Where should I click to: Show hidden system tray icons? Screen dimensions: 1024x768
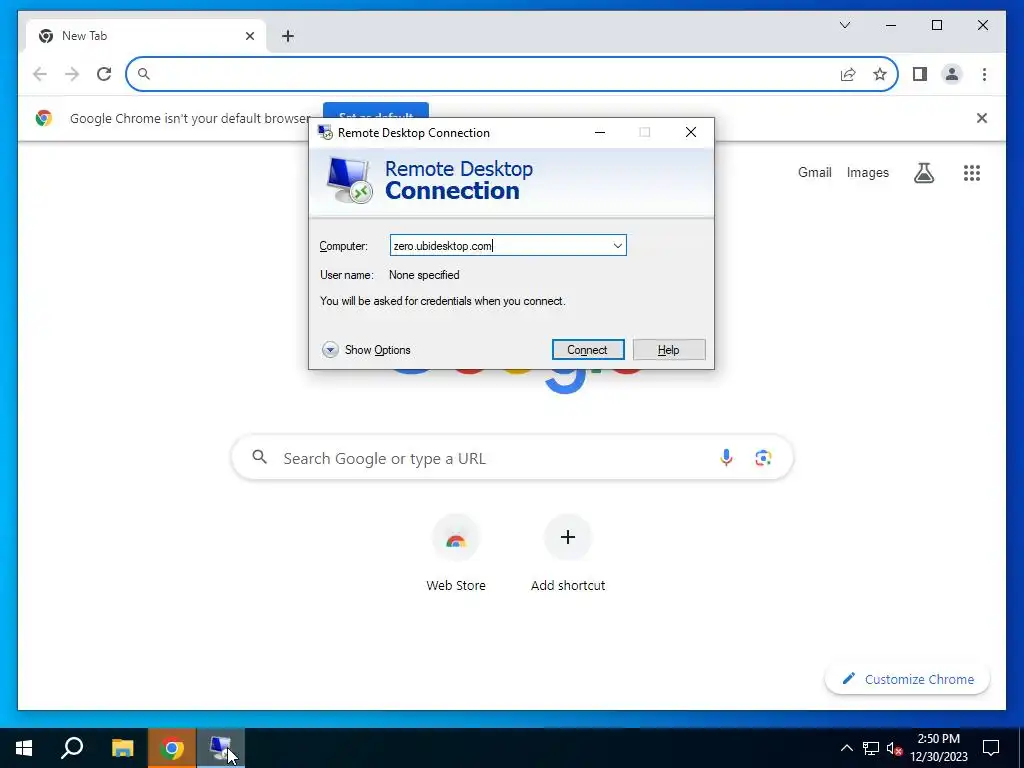tap(846, 748)
